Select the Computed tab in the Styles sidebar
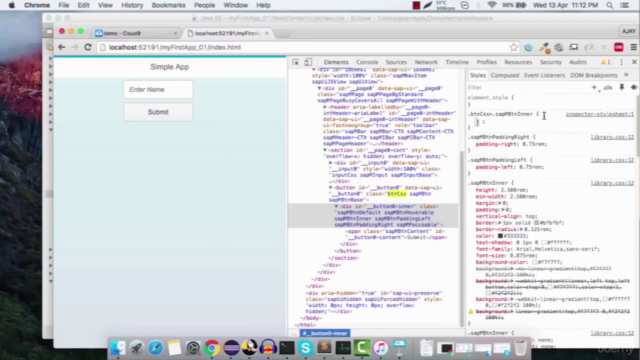Image resolution: width=640 pixels, height=360 pixels. point(505,75)
